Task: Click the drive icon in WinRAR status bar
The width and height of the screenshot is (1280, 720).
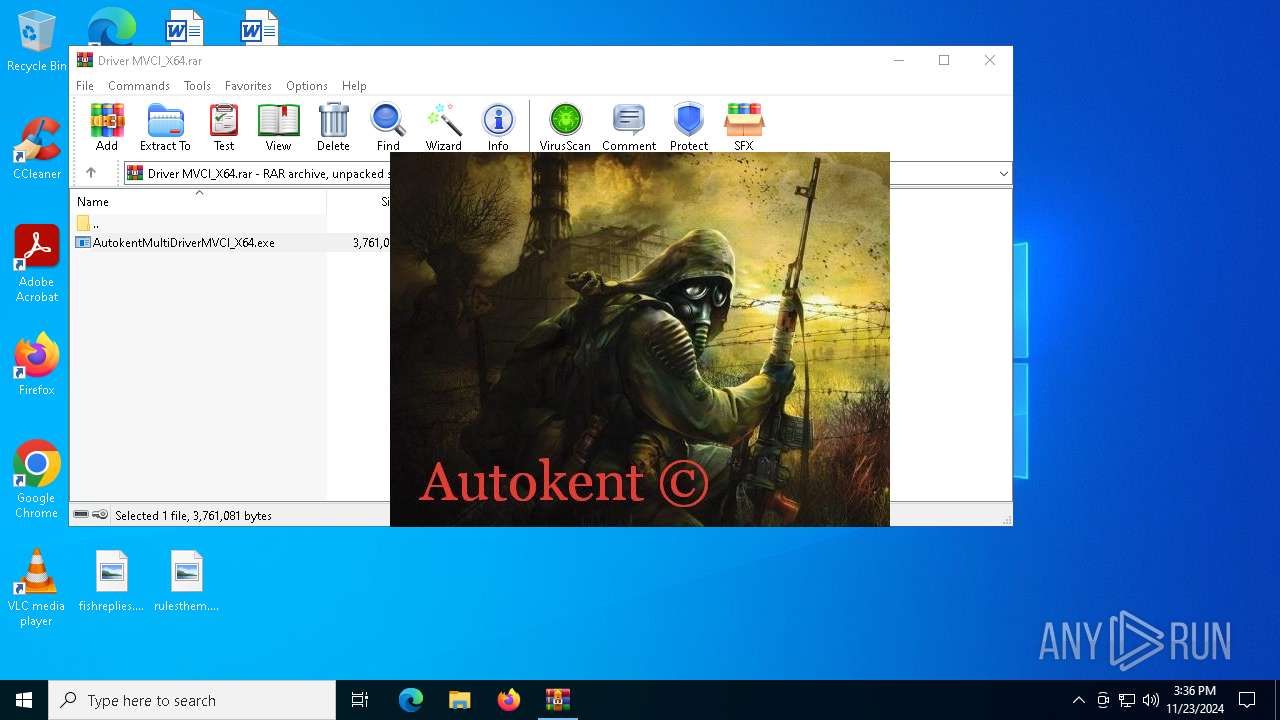Action: [81, 515]
